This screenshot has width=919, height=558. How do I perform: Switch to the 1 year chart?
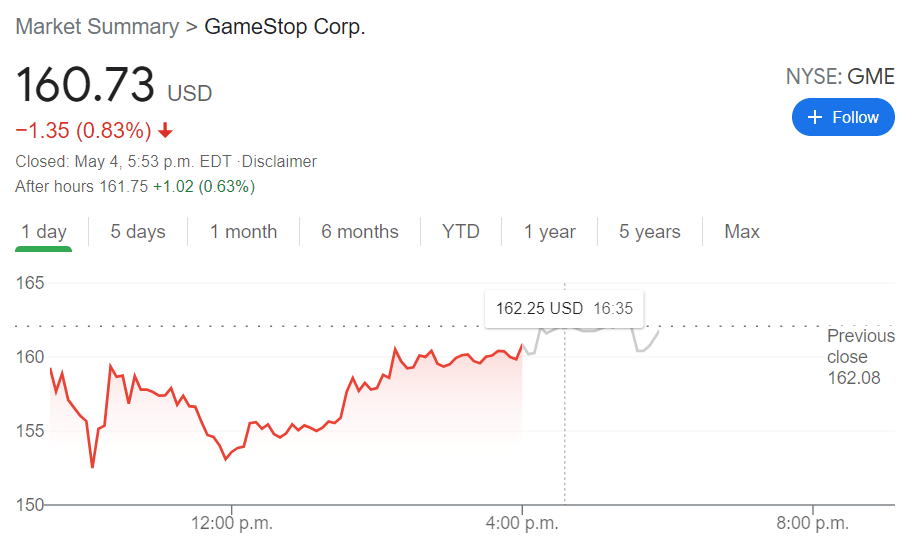pyautogui.click(x=550, y=232)
